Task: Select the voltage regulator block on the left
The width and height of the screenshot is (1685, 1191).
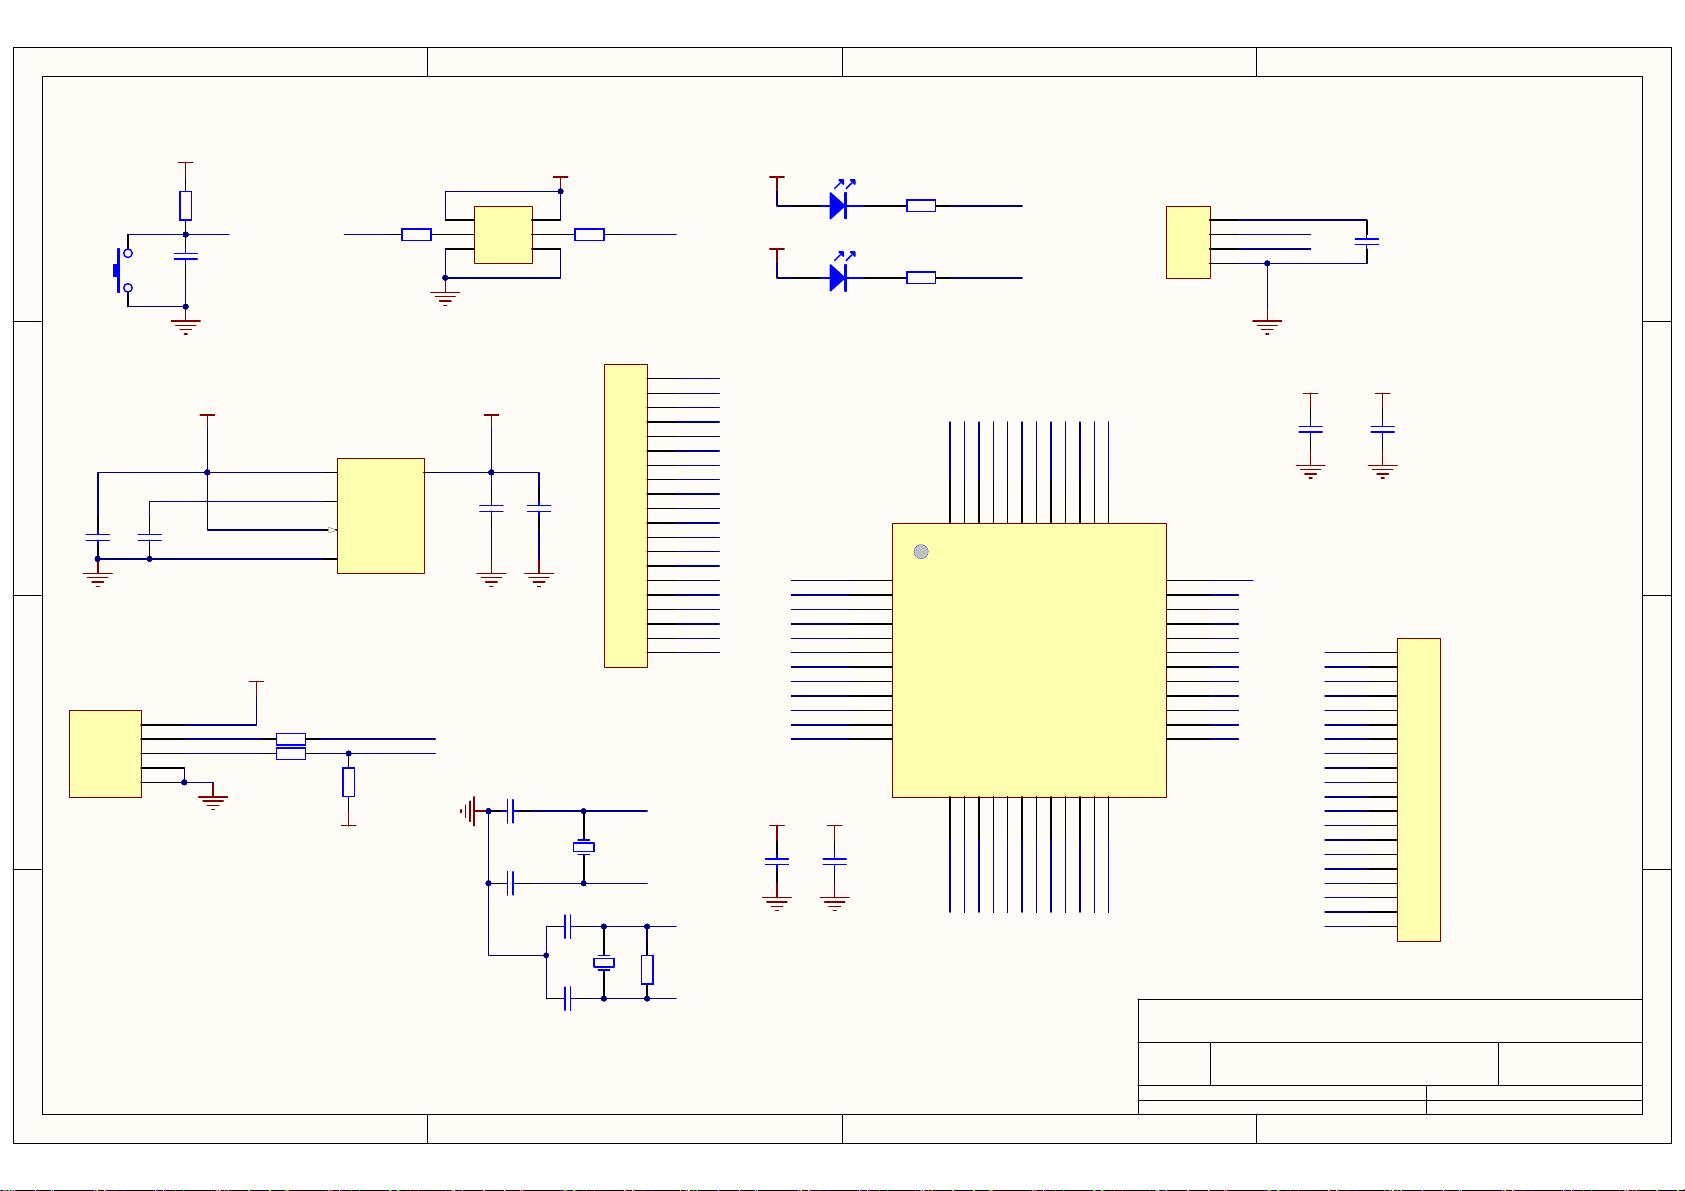Action: [381, 515]
